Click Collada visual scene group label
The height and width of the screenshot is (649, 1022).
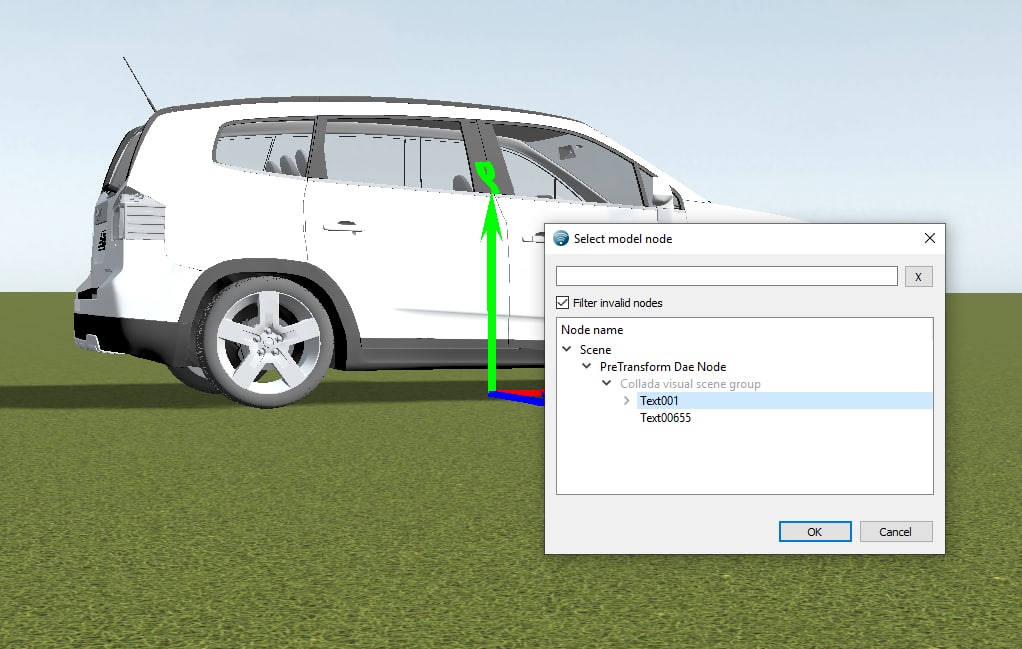(690, 384)
